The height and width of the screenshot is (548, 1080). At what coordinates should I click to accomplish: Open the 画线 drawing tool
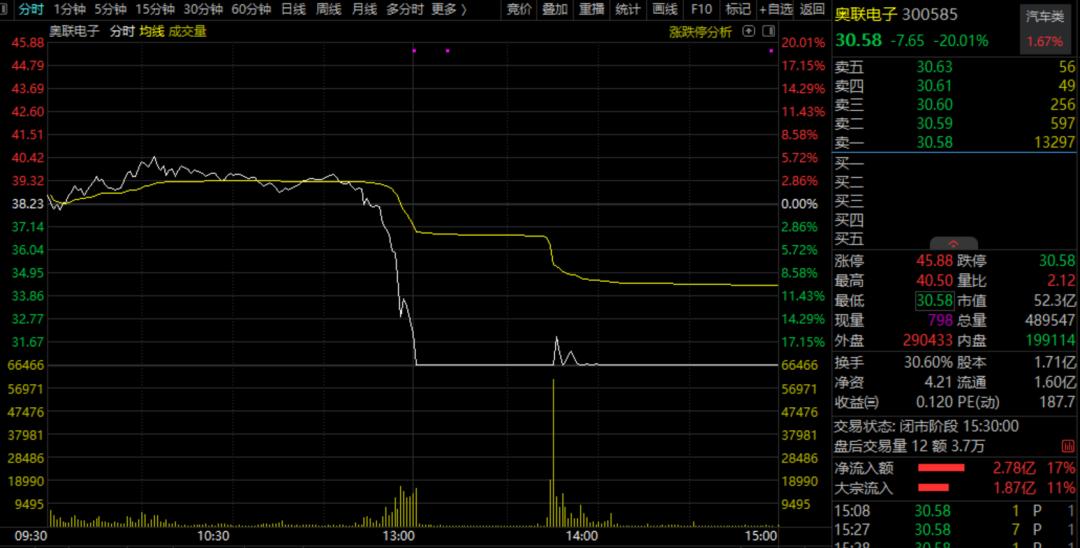click(x=665, y=9)
